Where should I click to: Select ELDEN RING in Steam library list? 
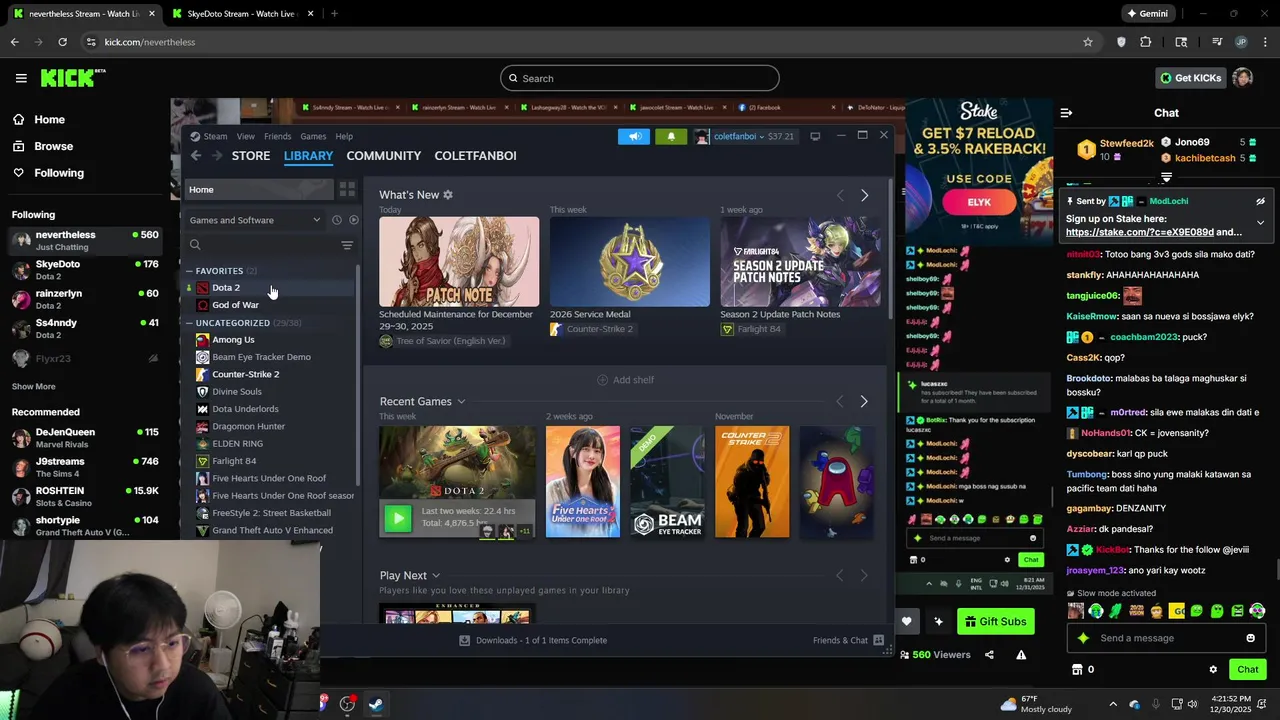(x=237, y=443)
